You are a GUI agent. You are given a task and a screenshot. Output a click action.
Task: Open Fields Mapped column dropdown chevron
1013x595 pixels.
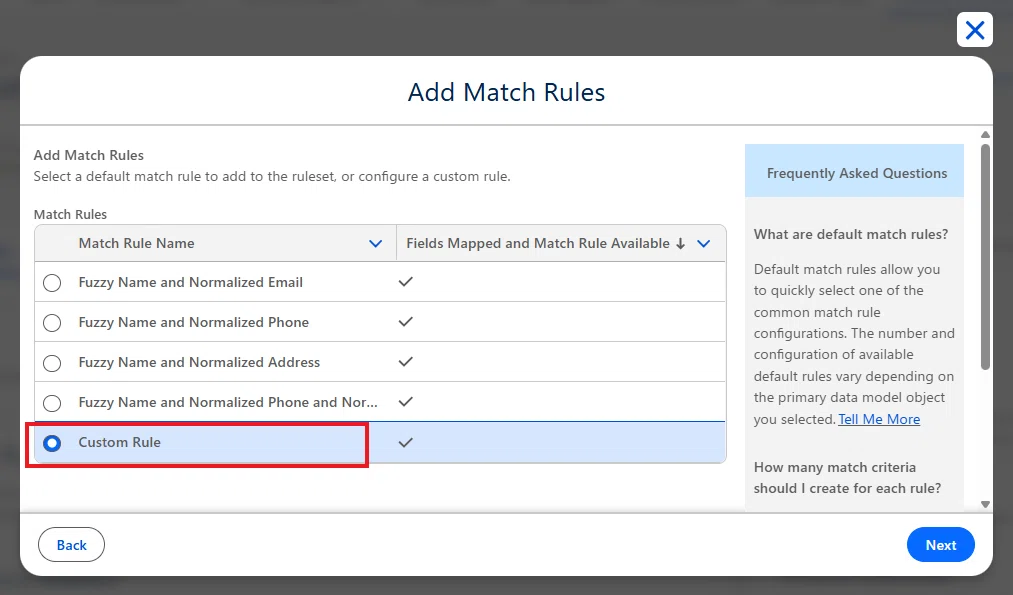pyautogui.click(x=704, y=244)
